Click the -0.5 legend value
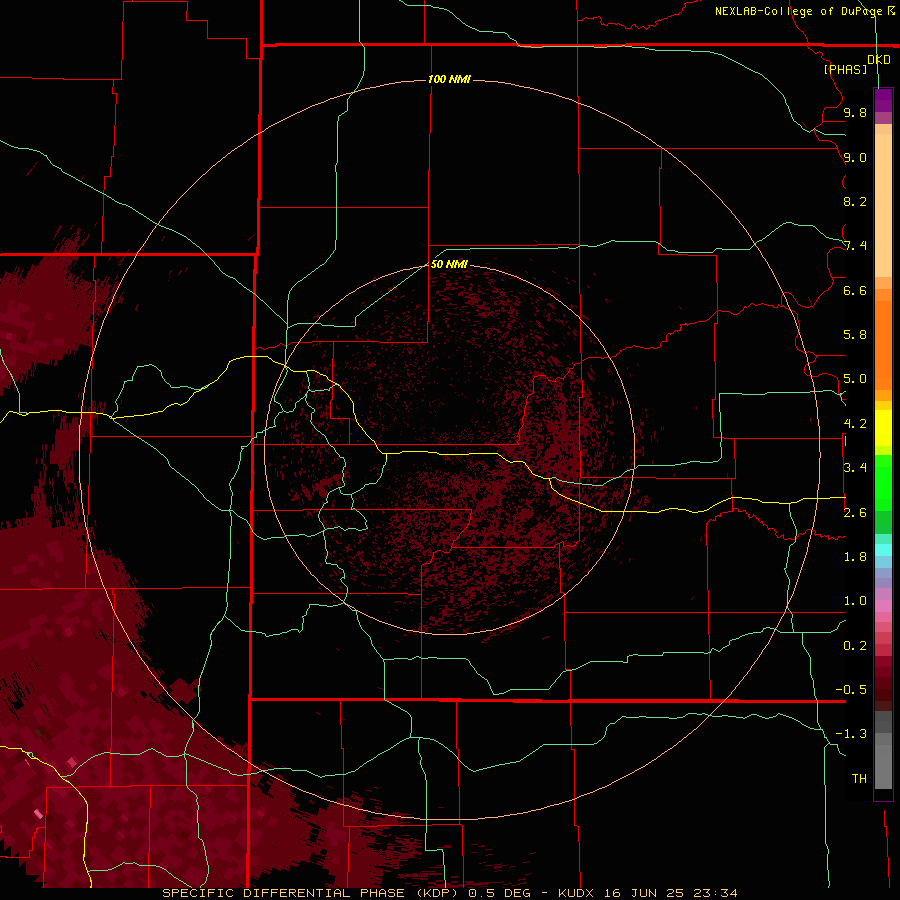This screenshot has width=900, height=900. click(851, 690)
